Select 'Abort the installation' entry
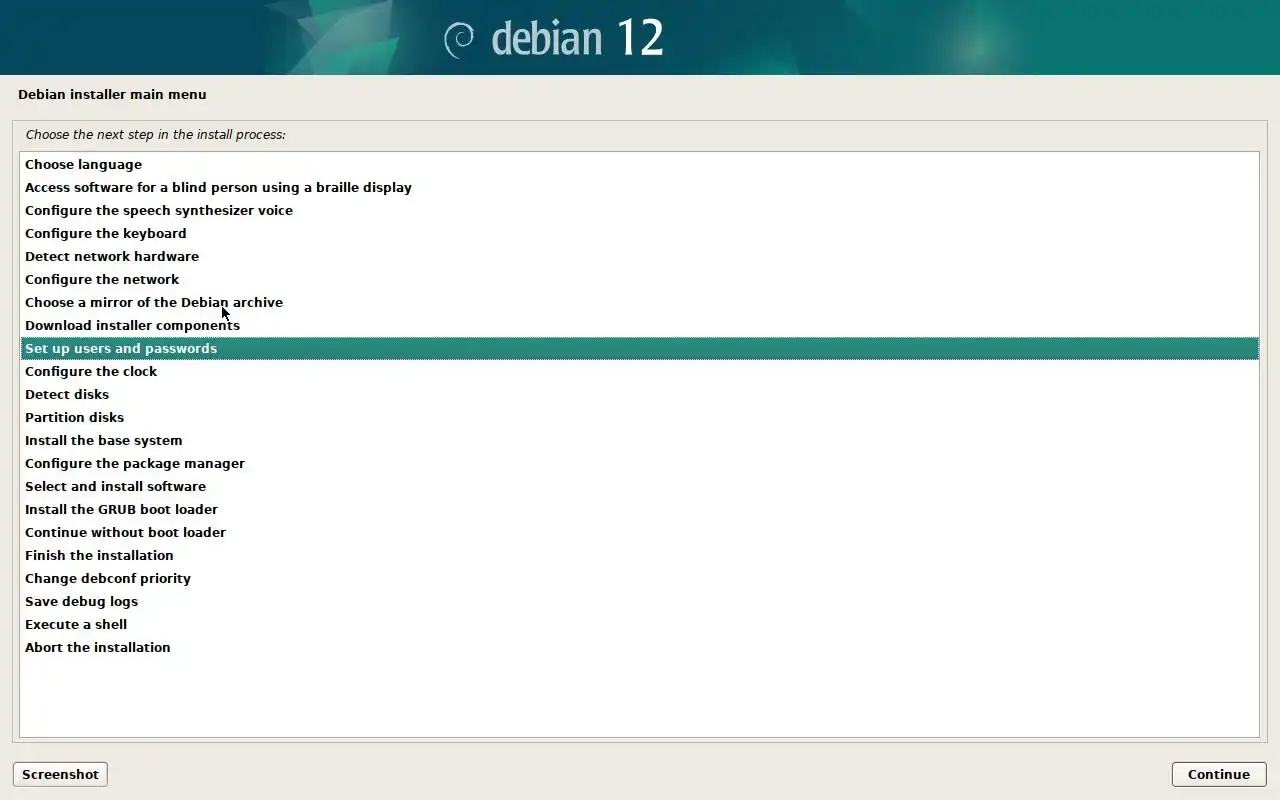Image resolution: width=1280 pixels, height=800 pixels. [x=640, y=647]
